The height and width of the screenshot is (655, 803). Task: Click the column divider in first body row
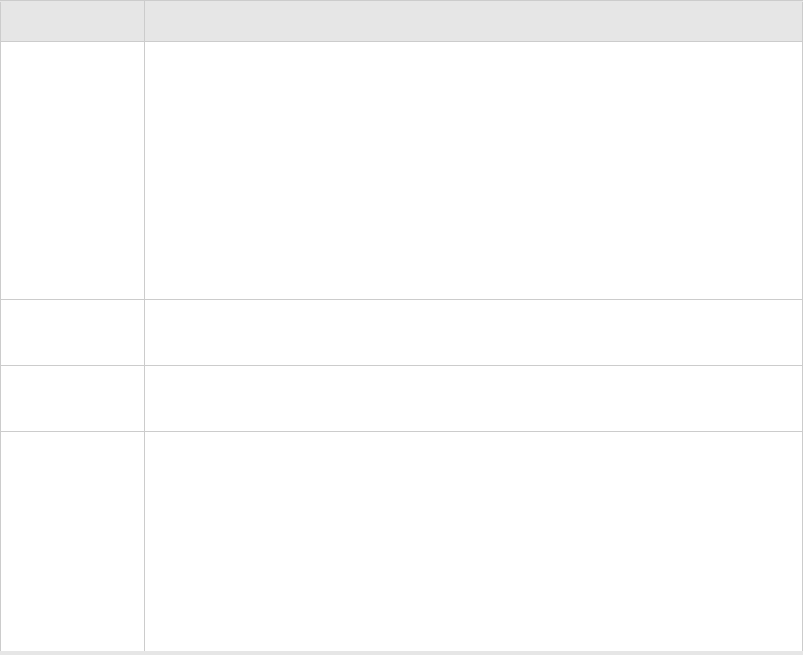[x=144, y=171]
